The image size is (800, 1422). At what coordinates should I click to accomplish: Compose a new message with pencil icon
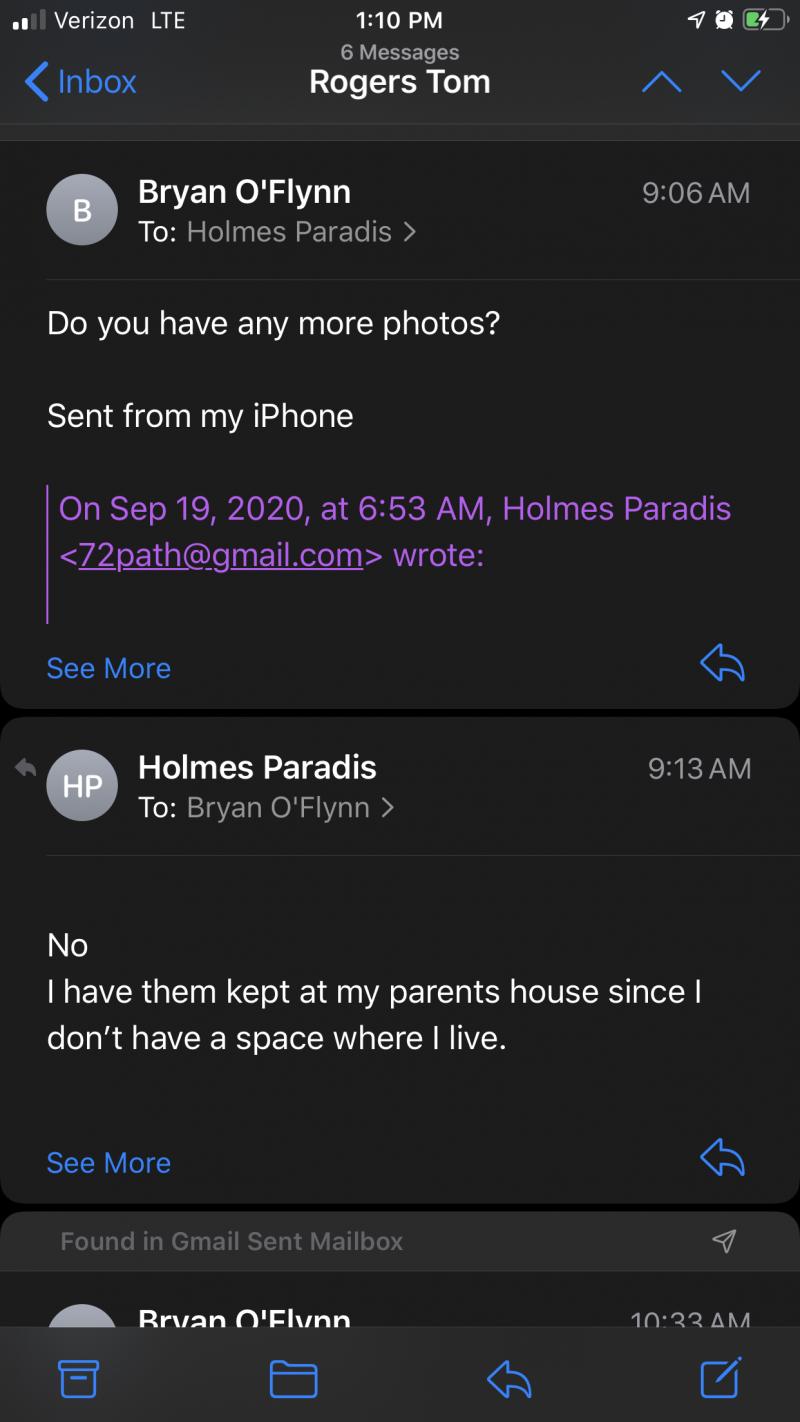720,1377
